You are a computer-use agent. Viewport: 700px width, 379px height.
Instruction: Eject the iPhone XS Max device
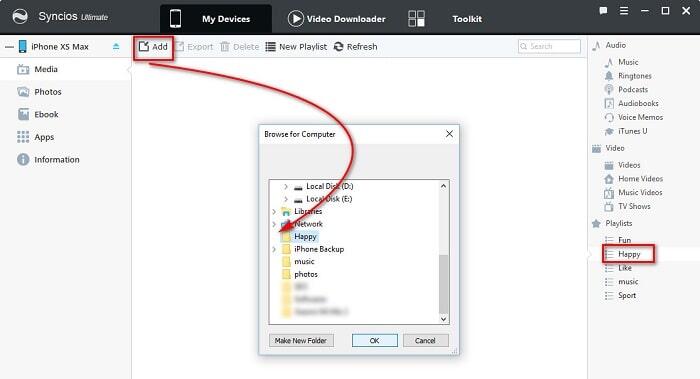[x=116, y=46]
